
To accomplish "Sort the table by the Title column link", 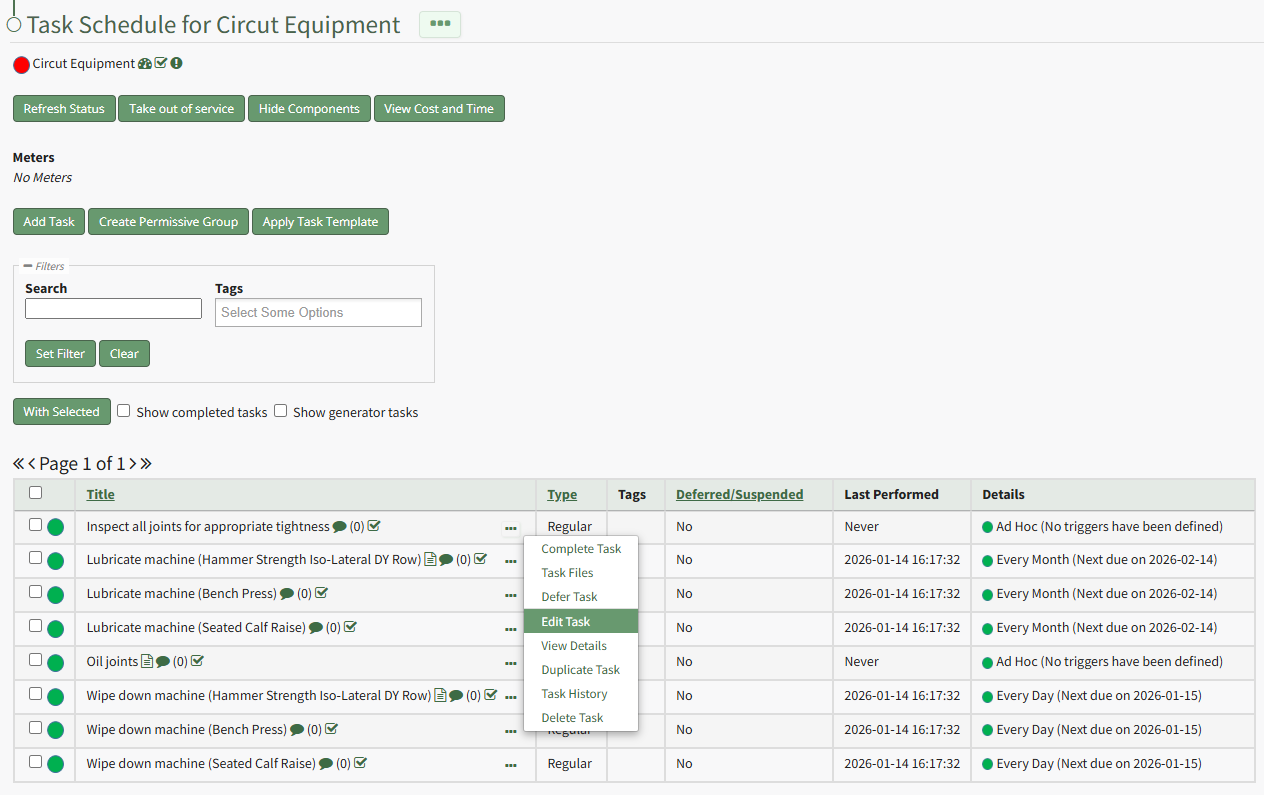I will pyautogui.click(x=100, y=495).
